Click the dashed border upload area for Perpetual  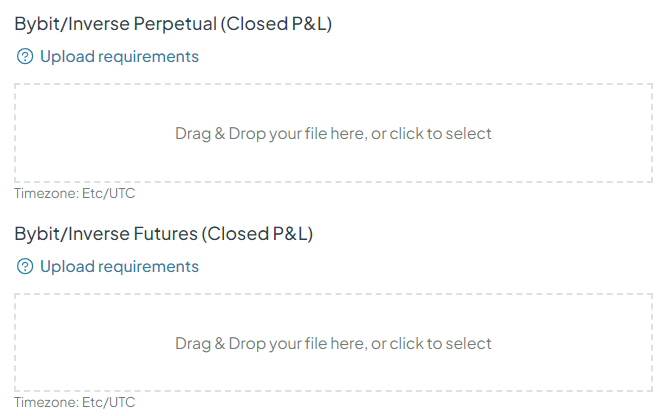[x=333, y=133]
